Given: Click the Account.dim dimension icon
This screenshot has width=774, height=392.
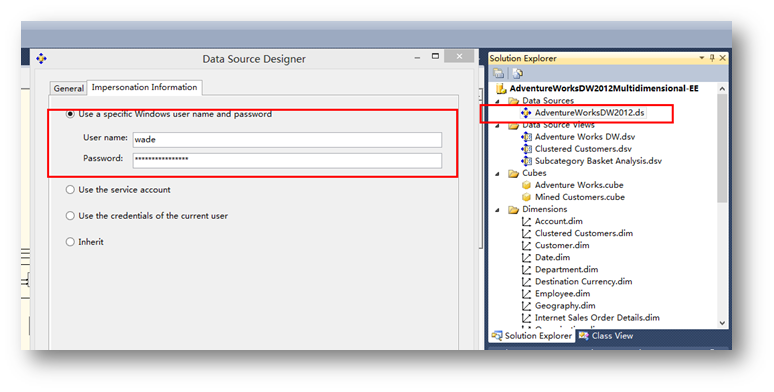Looking at the screenshot, I should (x=527, y=221).
